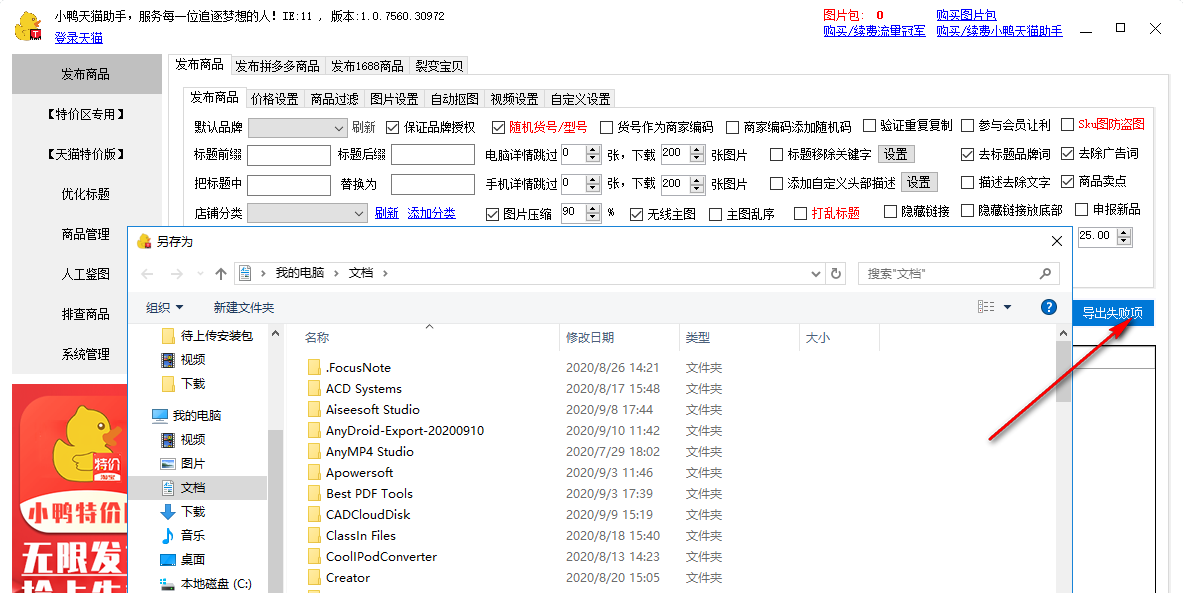Image resolution: width=1183 pixels, height=593 pixels.
Task: Toggle Sku图防盗图 checkbox
Action: click(x=1067, y=124)
